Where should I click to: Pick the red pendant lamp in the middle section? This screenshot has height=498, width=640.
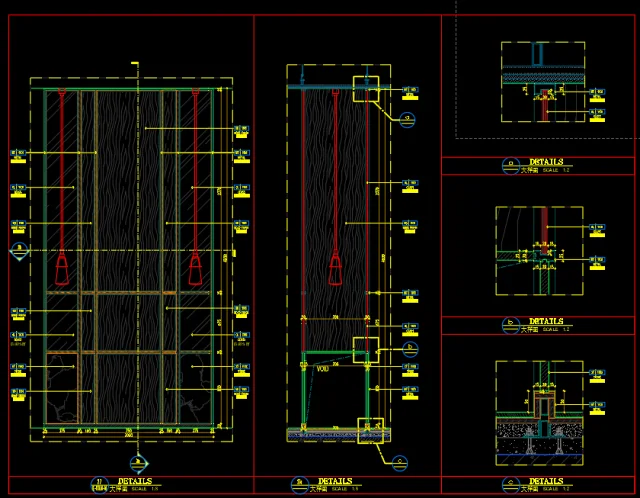pyautogui.click(x=336, y=268)
